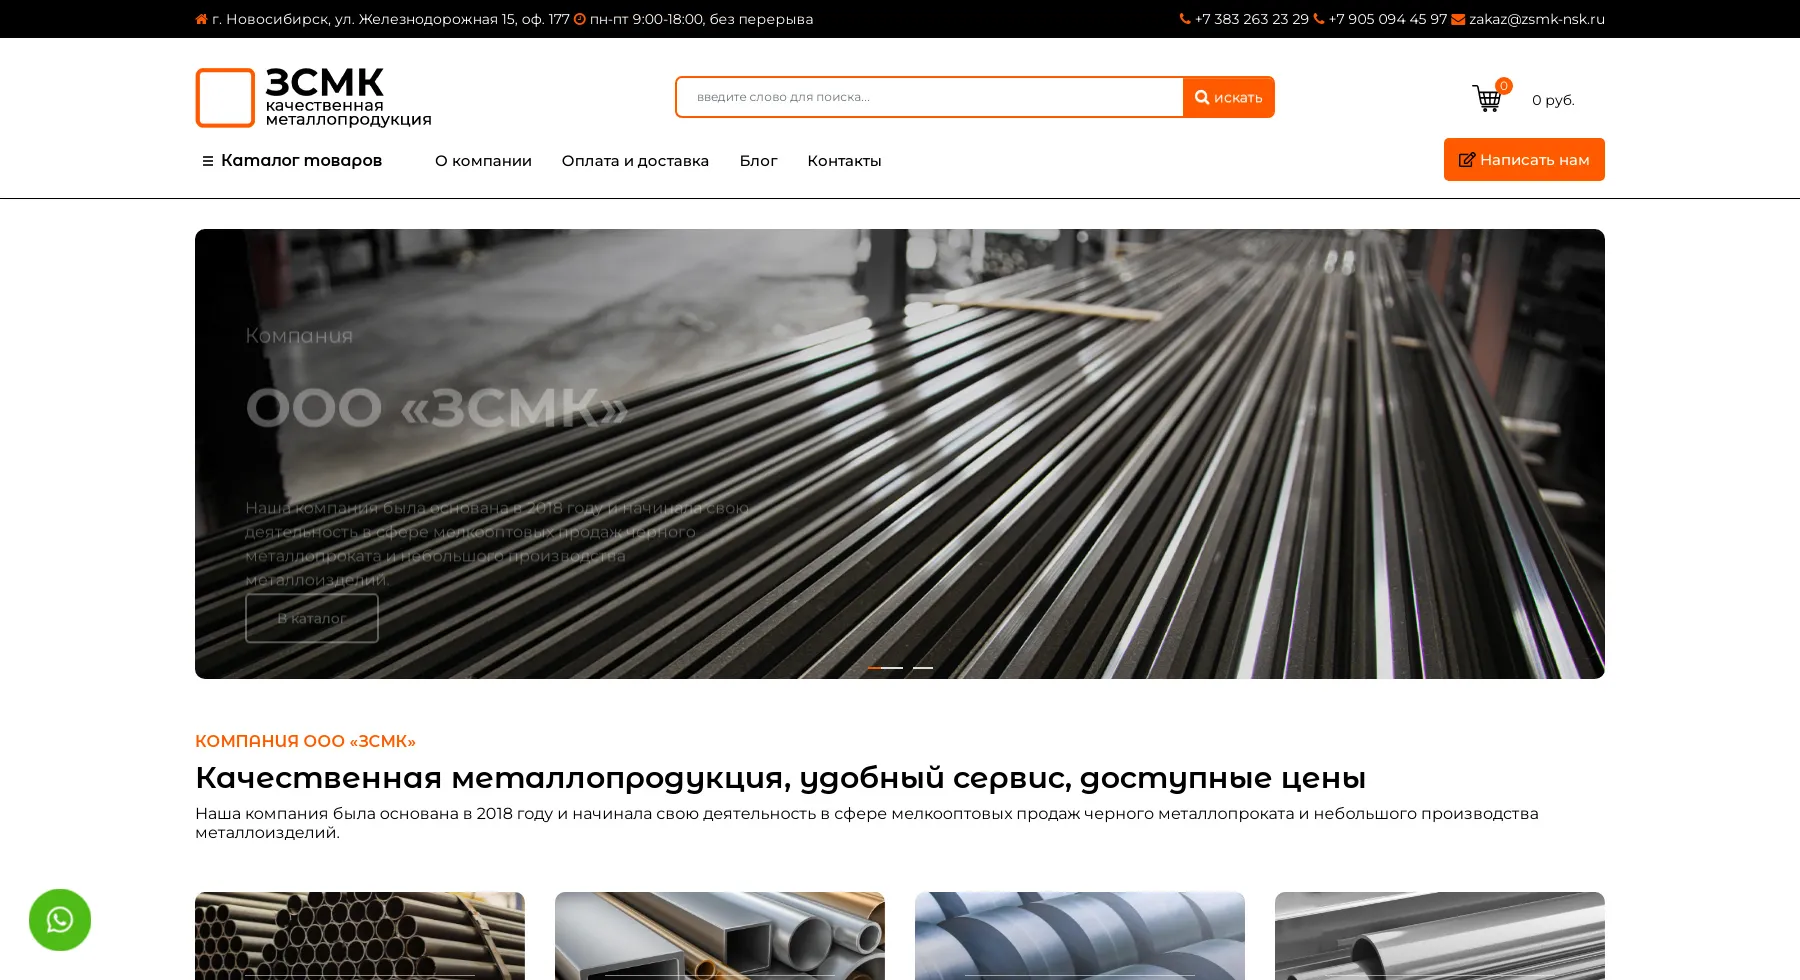Open the WhatsApp chat button
Viewport: 1800px width, 980px height.
pyautogui.click(x=60, y=920)
